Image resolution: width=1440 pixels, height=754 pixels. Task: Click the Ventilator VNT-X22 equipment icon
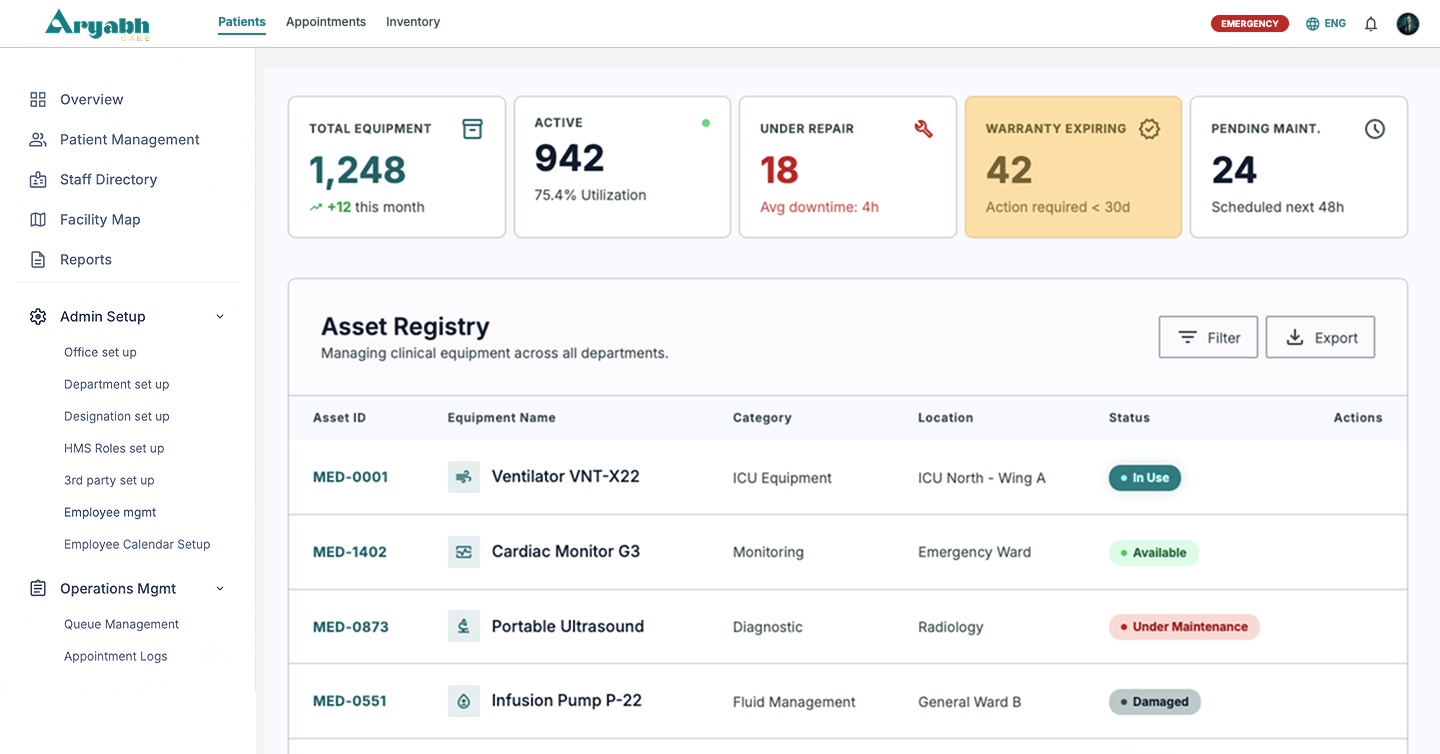pyautogui.click(x=464, y=477)
